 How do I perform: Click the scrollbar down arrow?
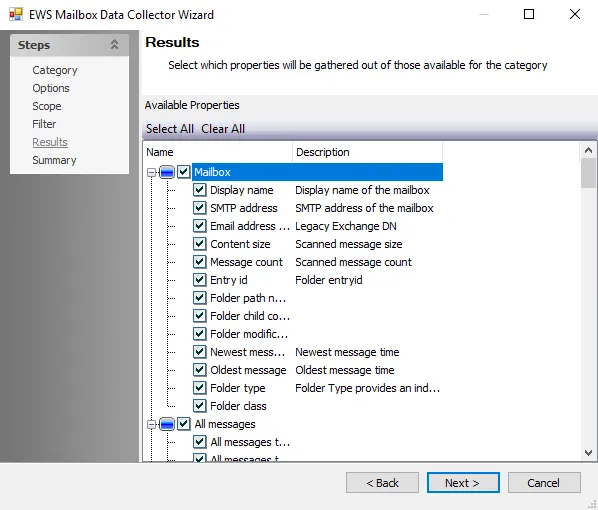(588, 453)
